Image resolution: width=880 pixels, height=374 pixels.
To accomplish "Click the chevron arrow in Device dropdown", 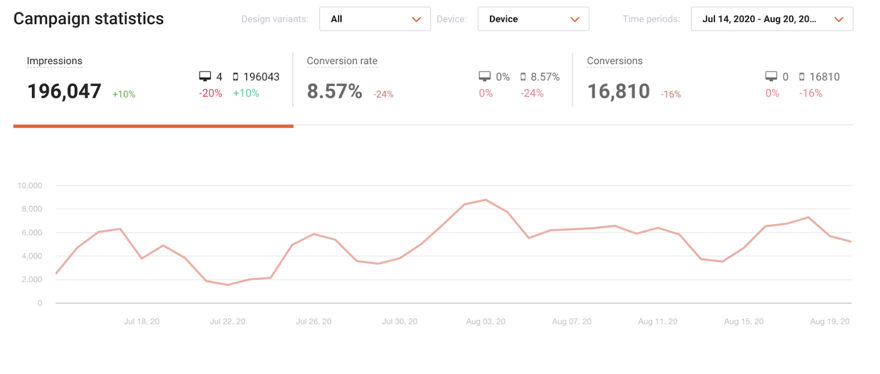I will (x=575, y=19).
